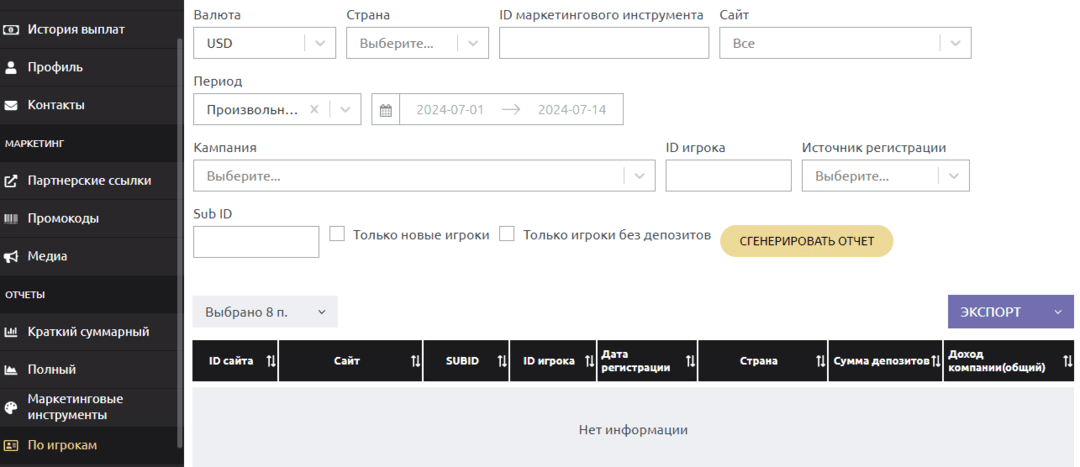Sort the table by ID сайта column

click(271, 361)
